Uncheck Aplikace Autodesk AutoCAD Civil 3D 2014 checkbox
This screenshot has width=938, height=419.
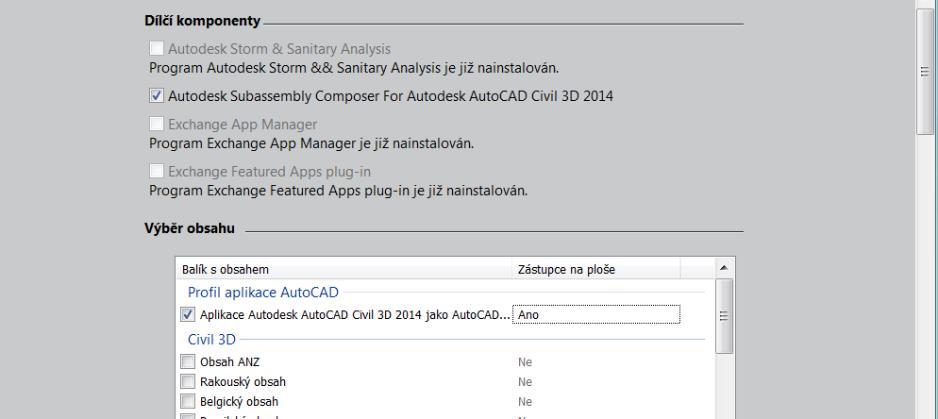click(x=188, y=314)
